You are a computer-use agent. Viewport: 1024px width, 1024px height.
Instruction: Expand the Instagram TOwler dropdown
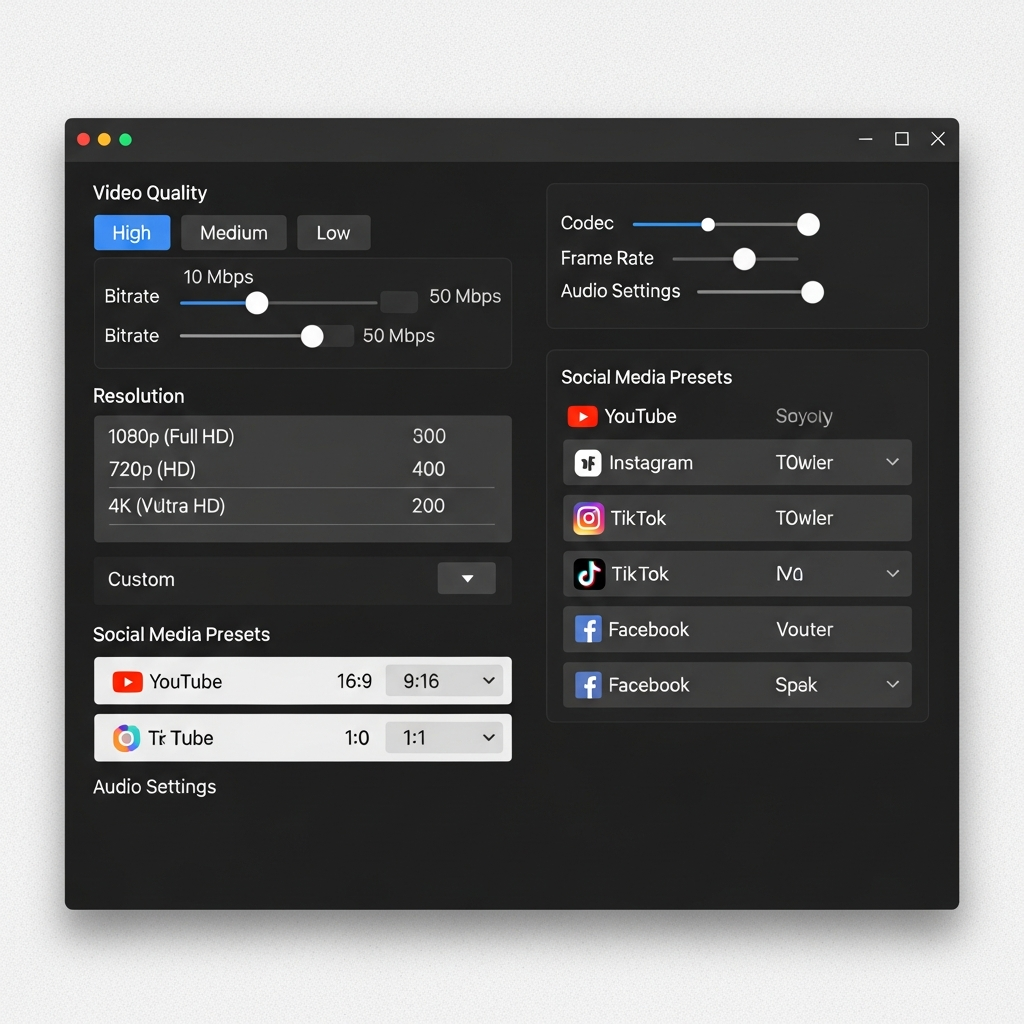click(x=893, y=462)
